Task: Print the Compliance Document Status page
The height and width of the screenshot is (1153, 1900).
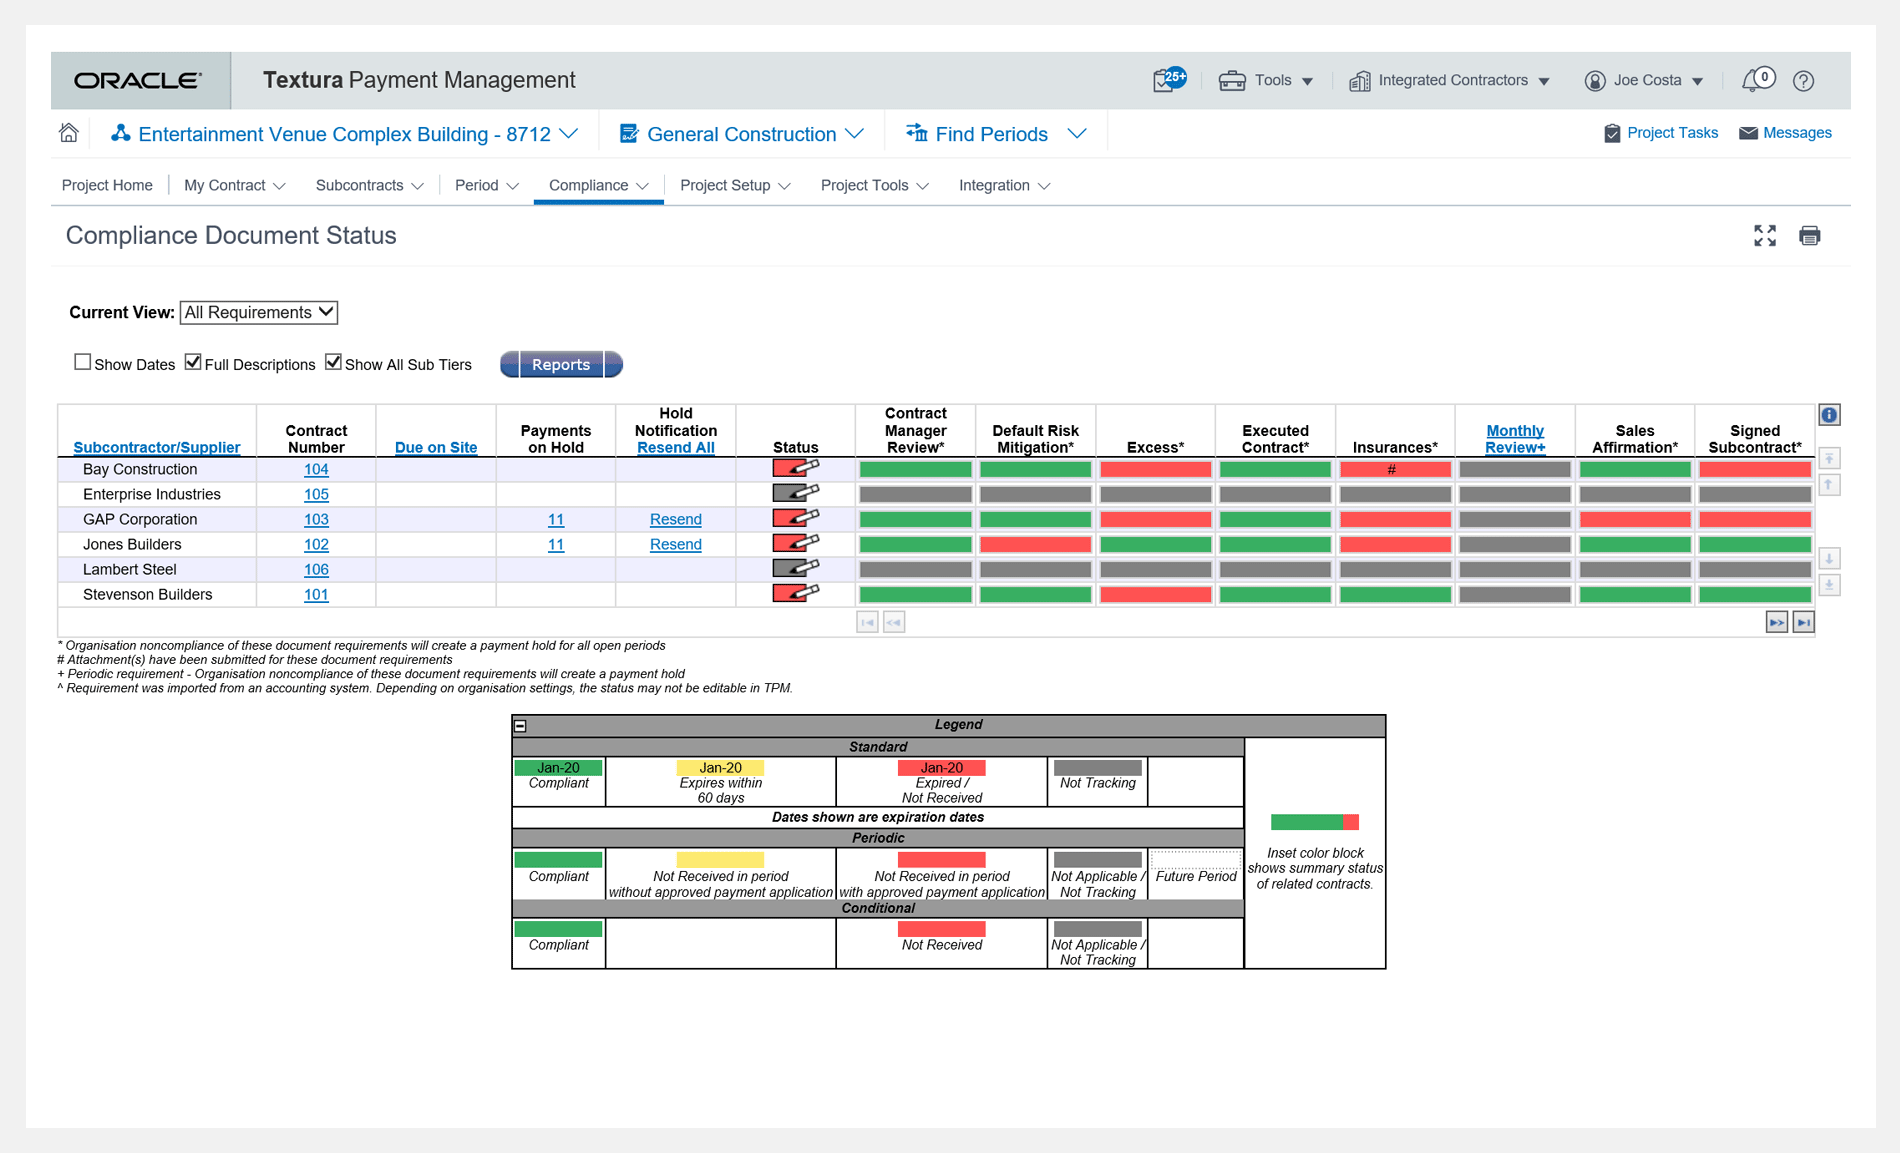Action: click(1809, 236)
